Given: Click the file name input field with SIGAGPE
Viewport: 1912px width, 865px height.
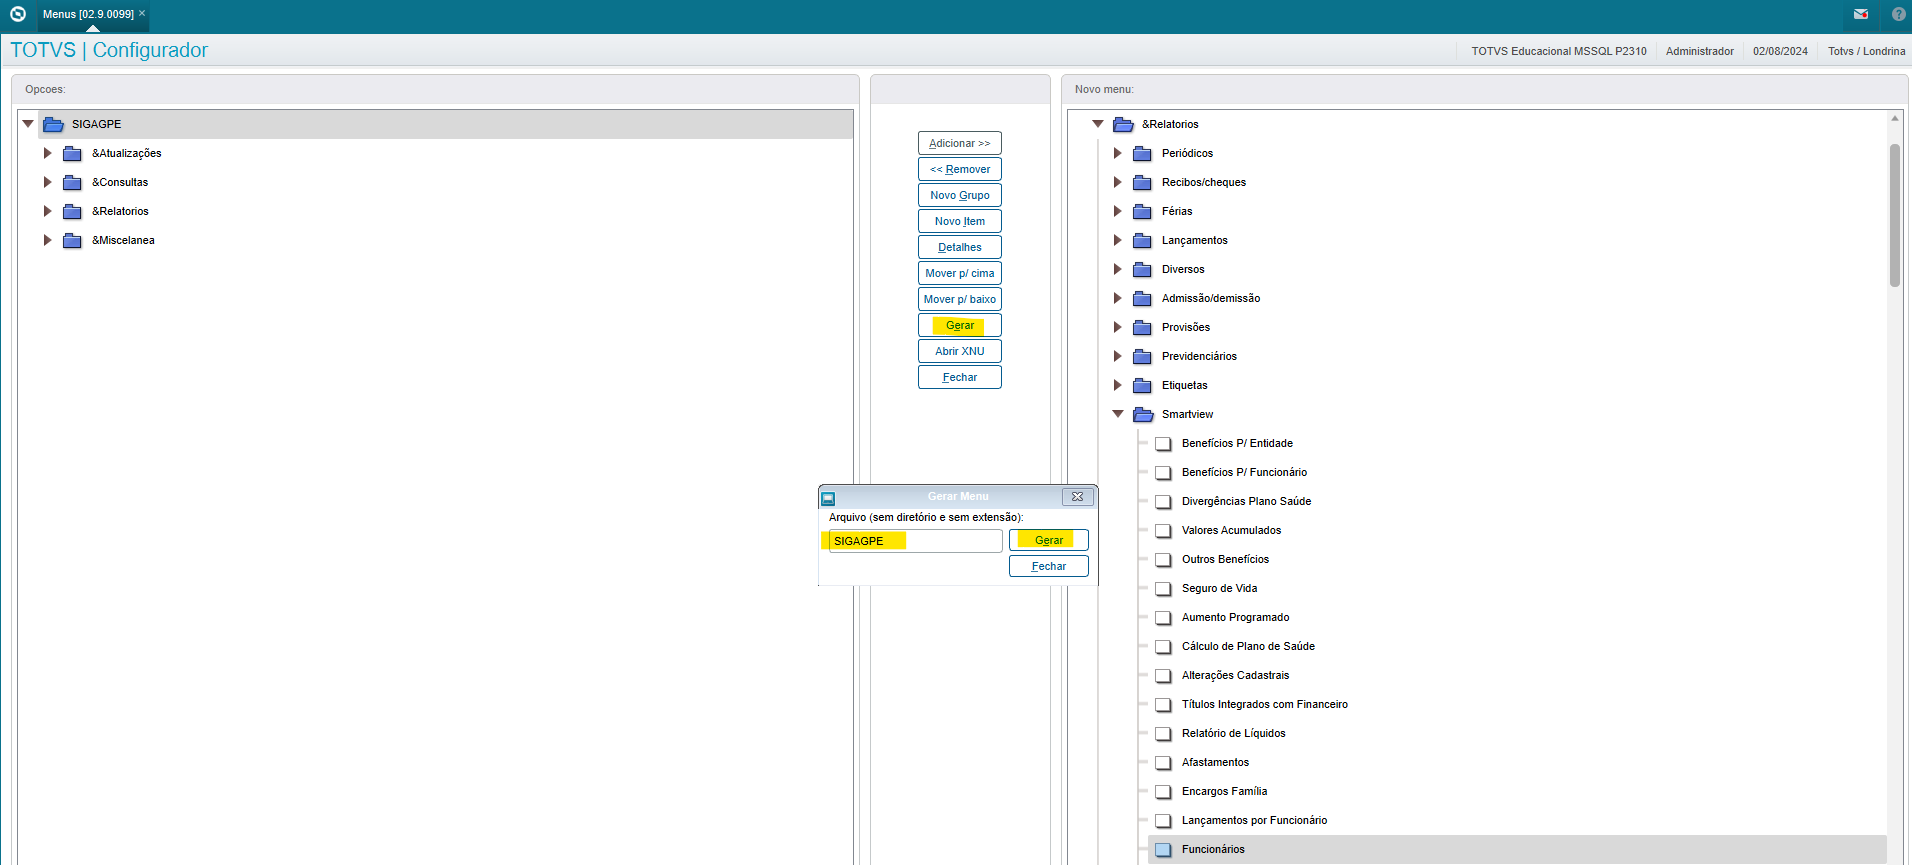Looking at the screenshot, I should coord(915,541).
